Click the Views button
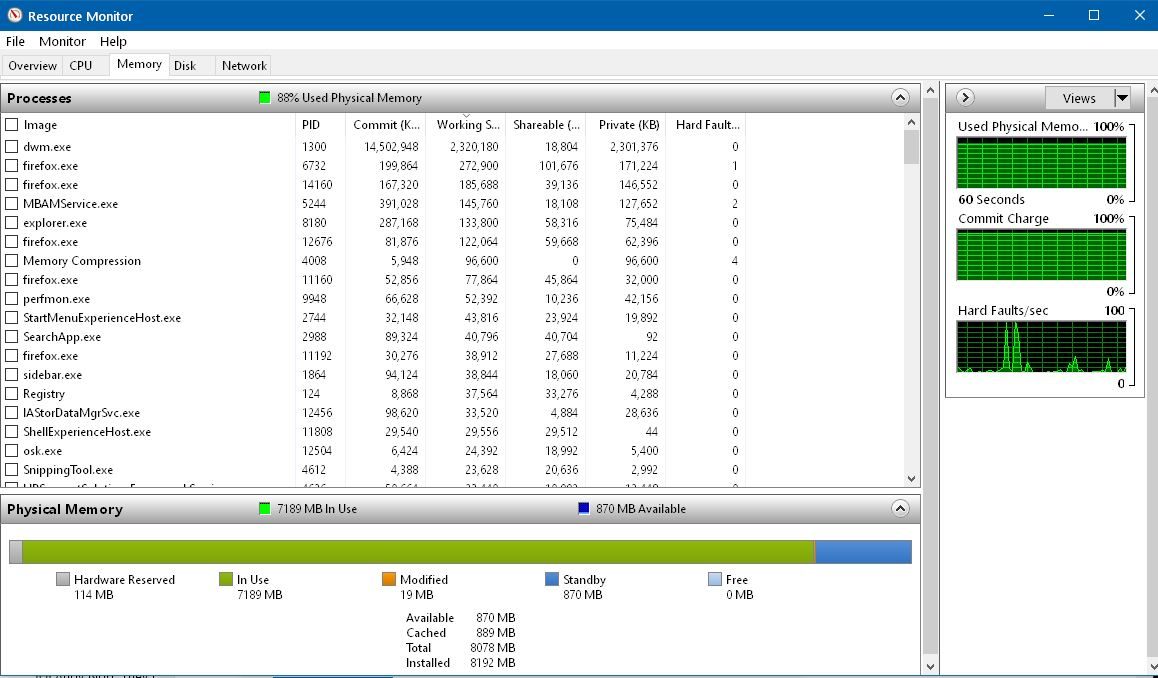The width and height of the screenshot is (1158, 678). (x=1079, y=97)
